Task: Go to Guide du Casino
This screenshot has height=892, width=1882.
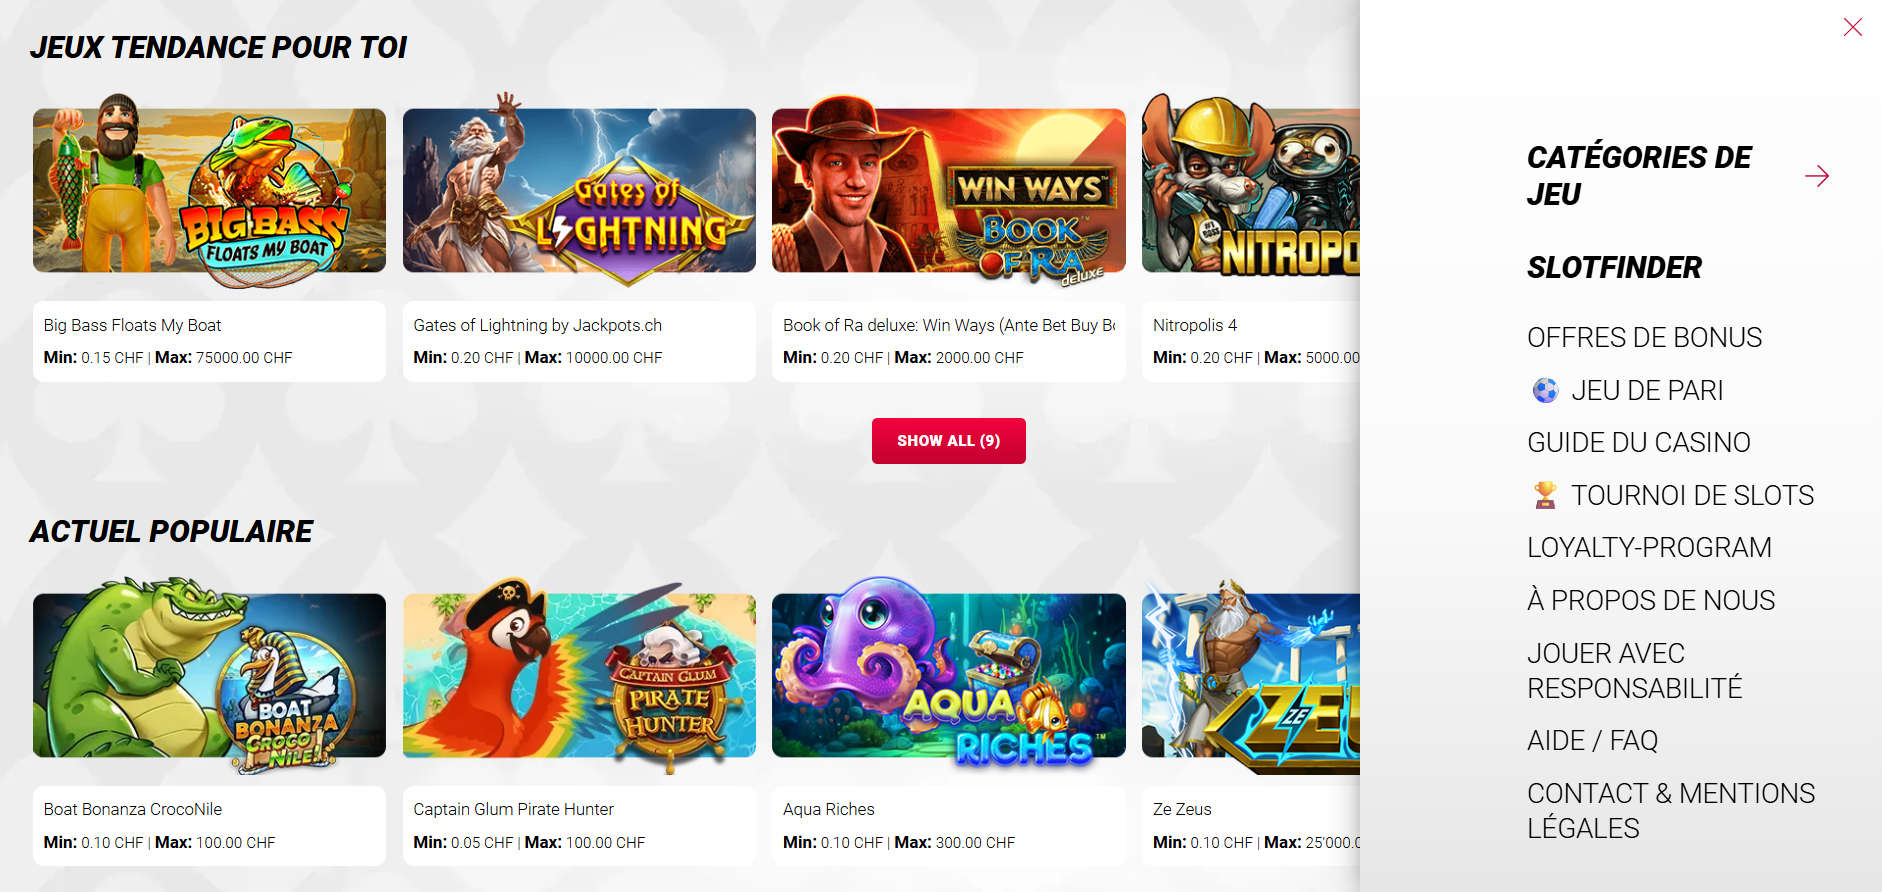Action: (x=1638, y=443)
